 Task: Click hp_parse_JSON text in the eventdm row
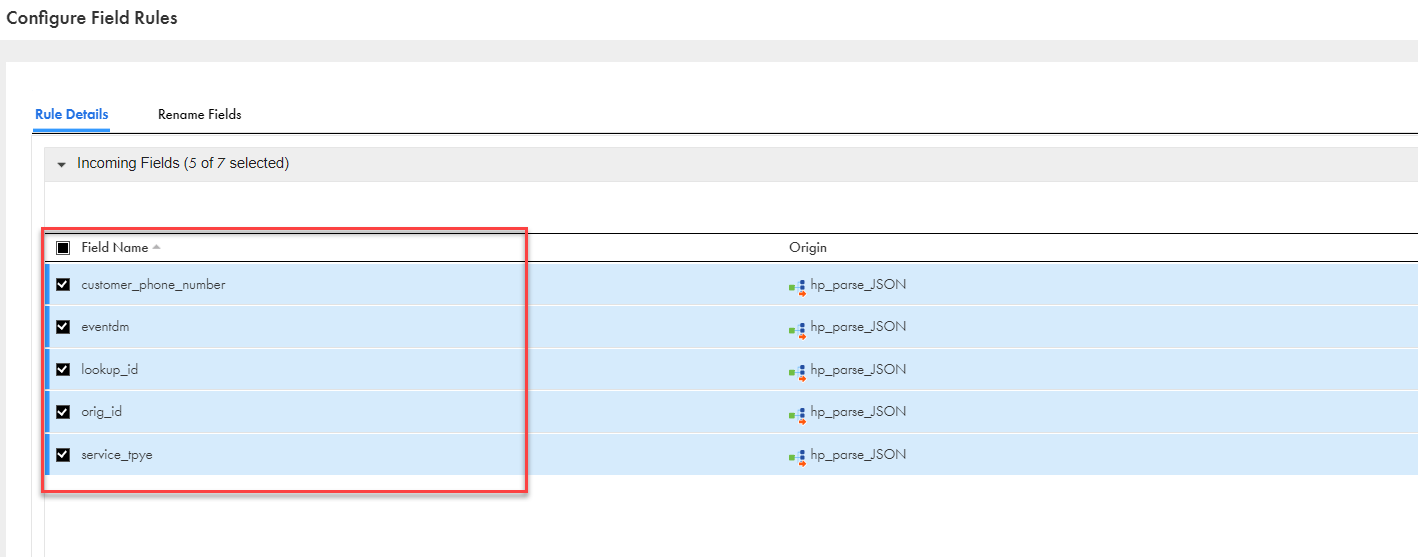(x=858, y=327)
